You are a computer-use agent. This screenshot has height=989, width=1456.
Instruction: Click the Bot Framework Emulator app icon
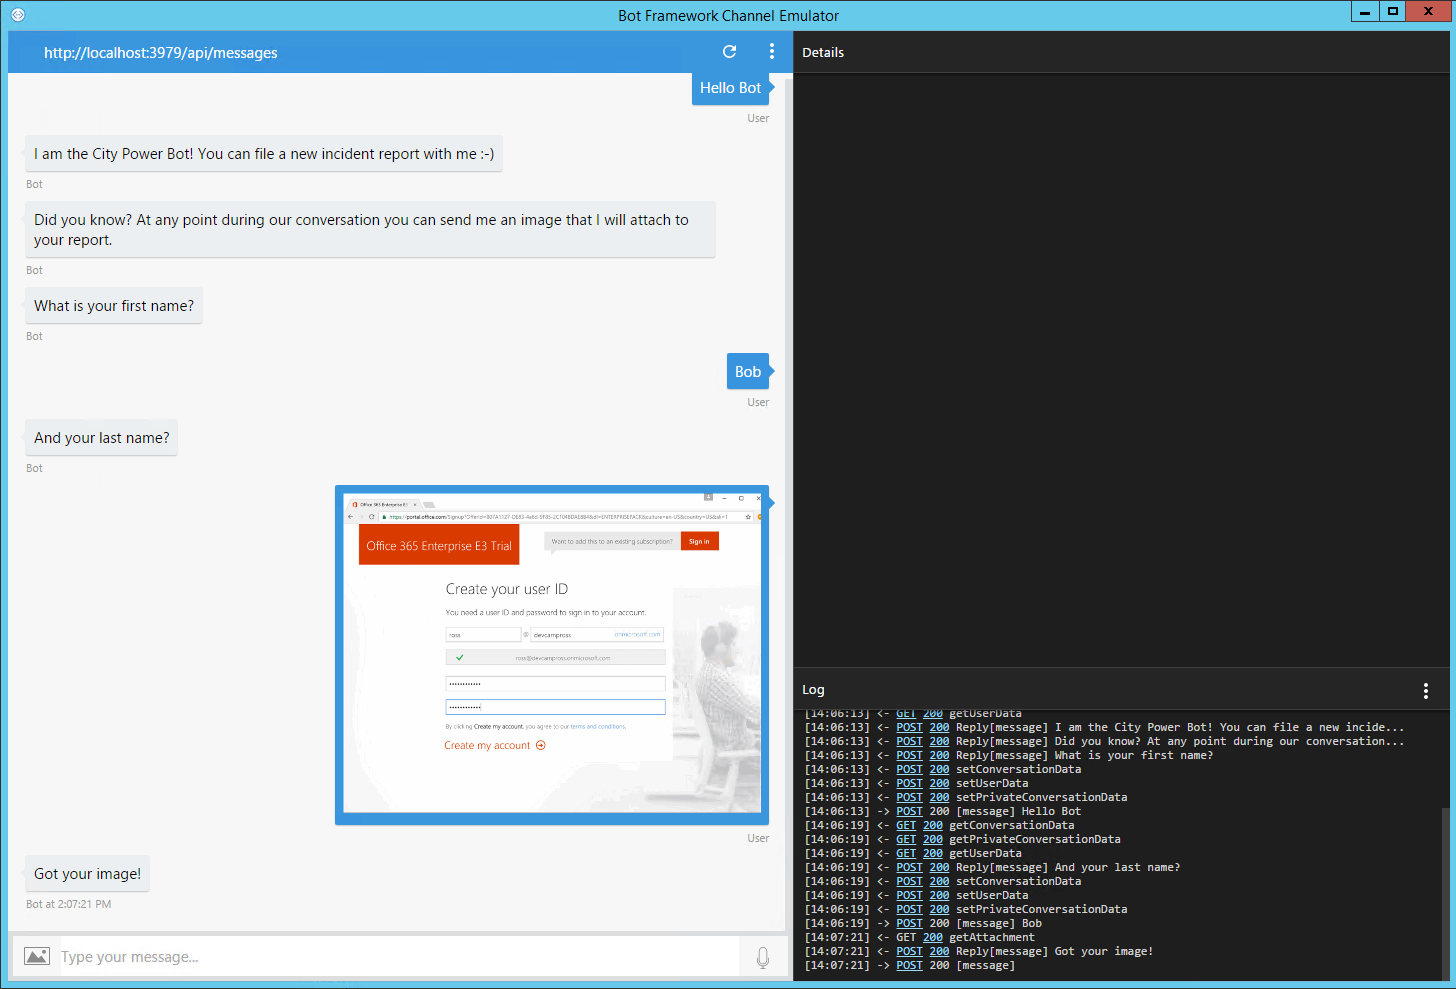coord(17,15)
